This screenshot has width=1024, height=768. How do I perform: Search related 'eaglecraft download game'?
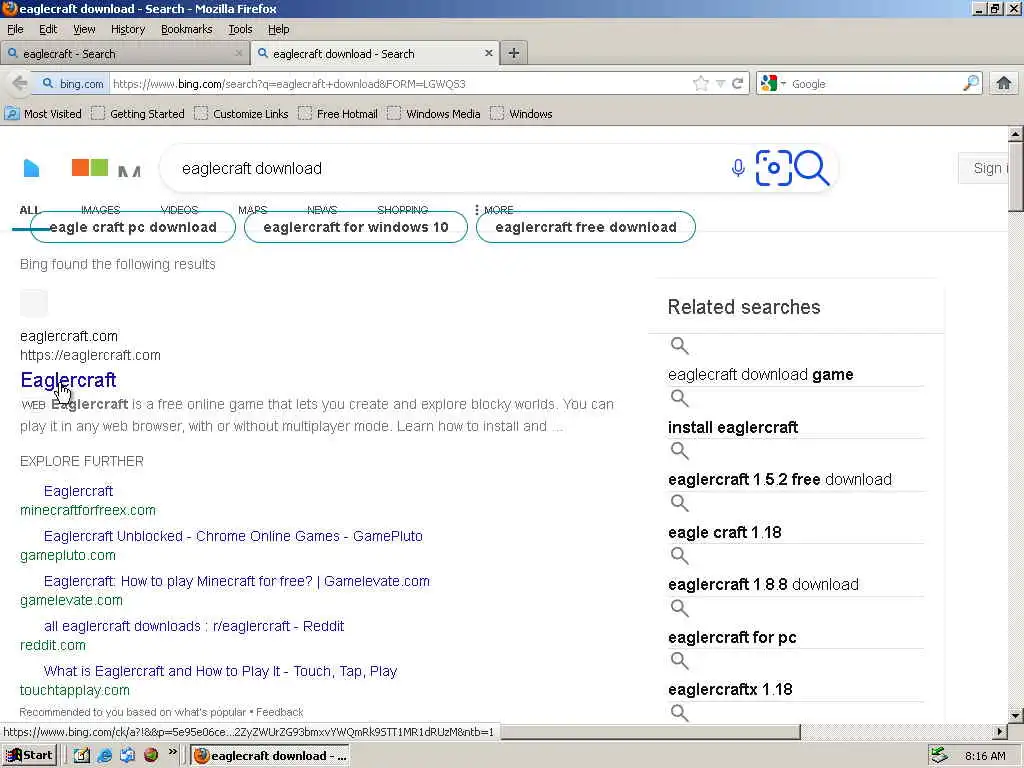tap(760, 375)
